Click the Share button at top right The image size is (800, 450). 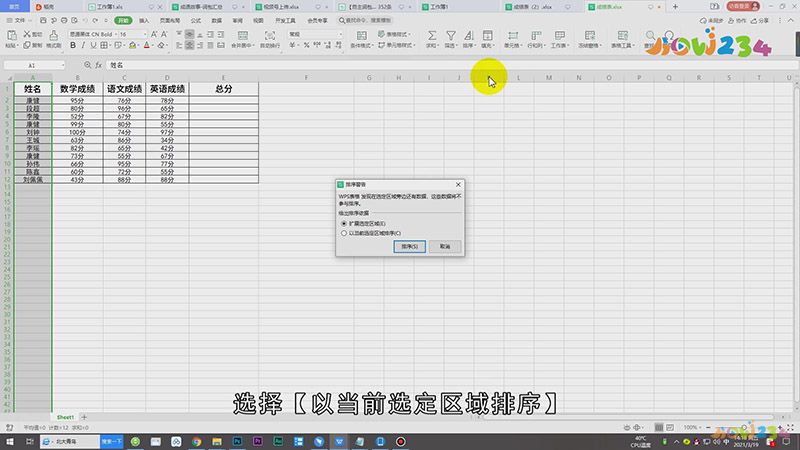coord(760,20)
